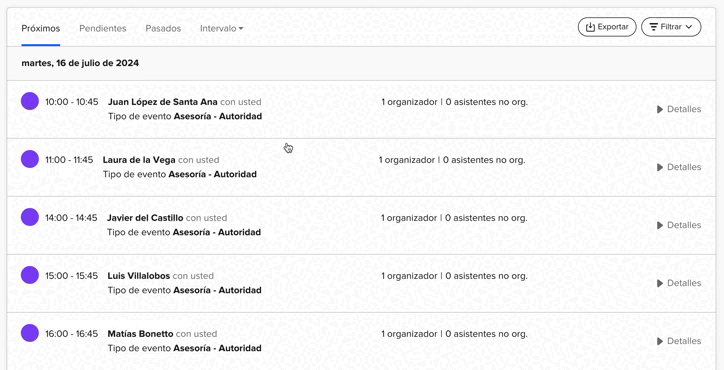Click the export icon in Exportar button
This screenshot has width=724, height=370.
point(590,27)
